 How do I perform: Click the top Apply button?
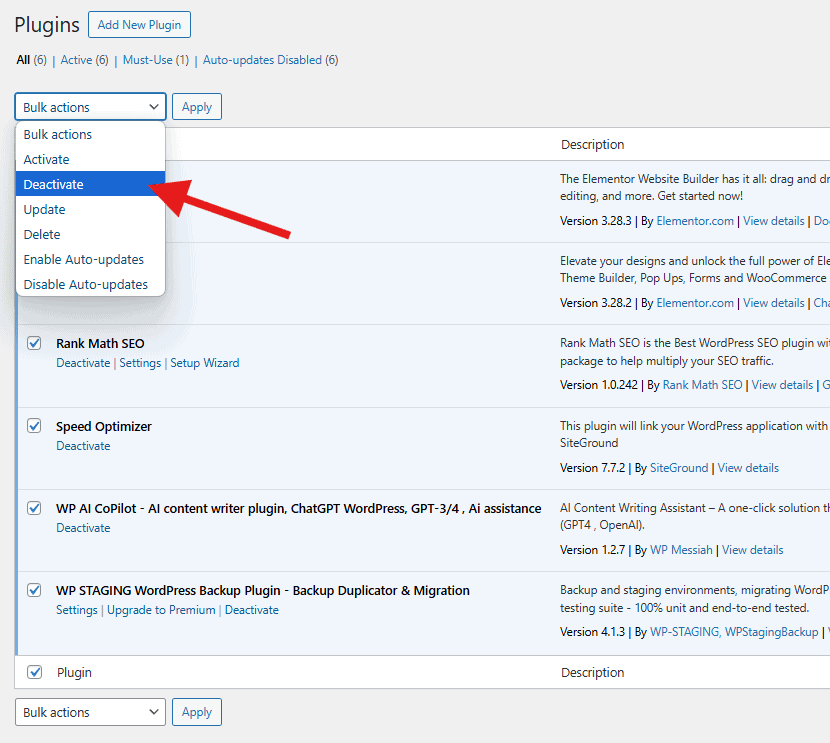coord(197,107)
